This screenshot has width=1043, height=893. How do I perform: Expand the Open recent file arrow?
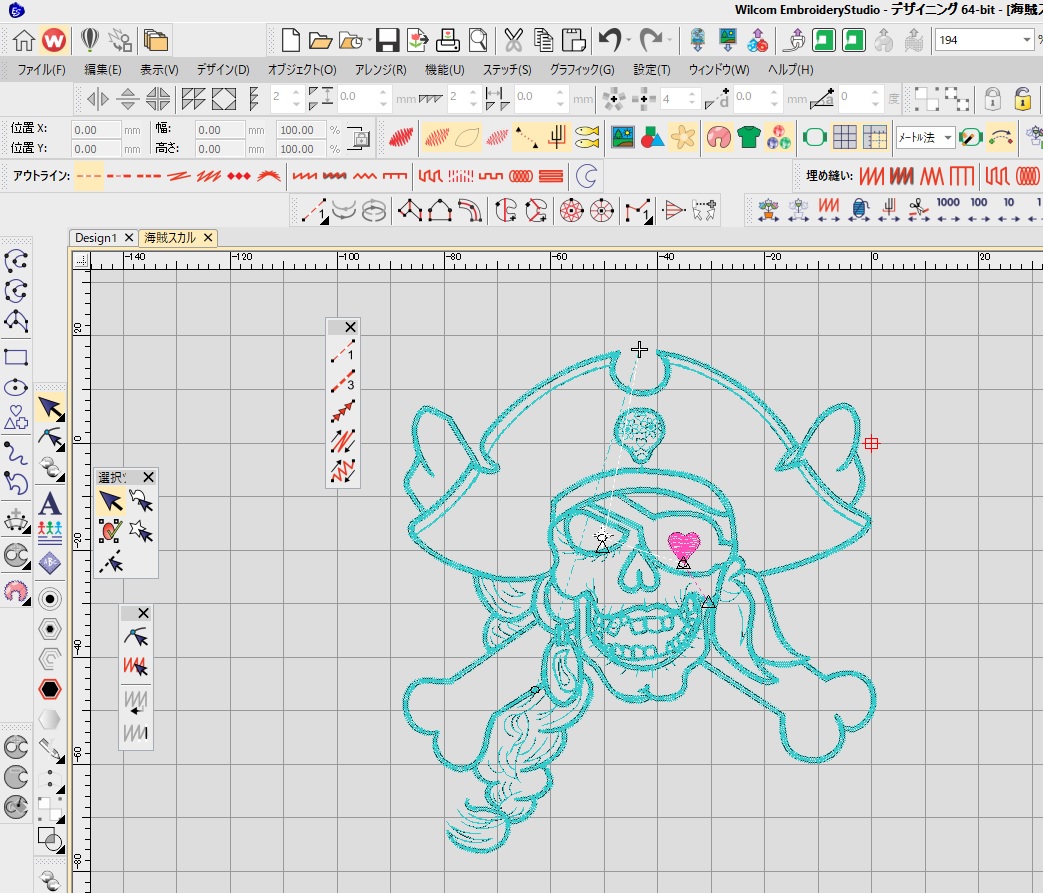370,41
